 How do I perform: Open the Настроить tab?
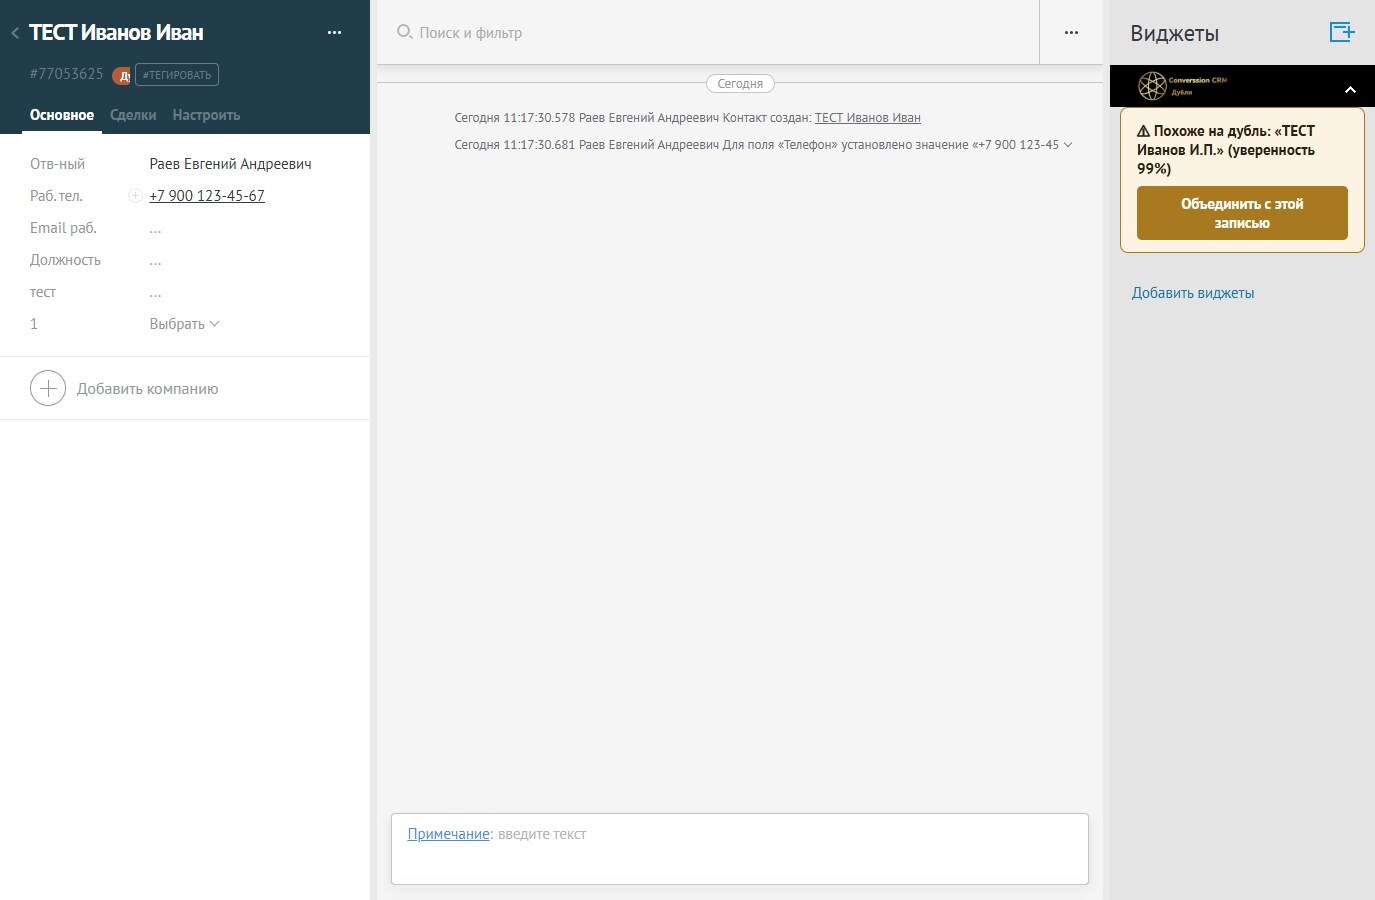click(x=206, y=115)
